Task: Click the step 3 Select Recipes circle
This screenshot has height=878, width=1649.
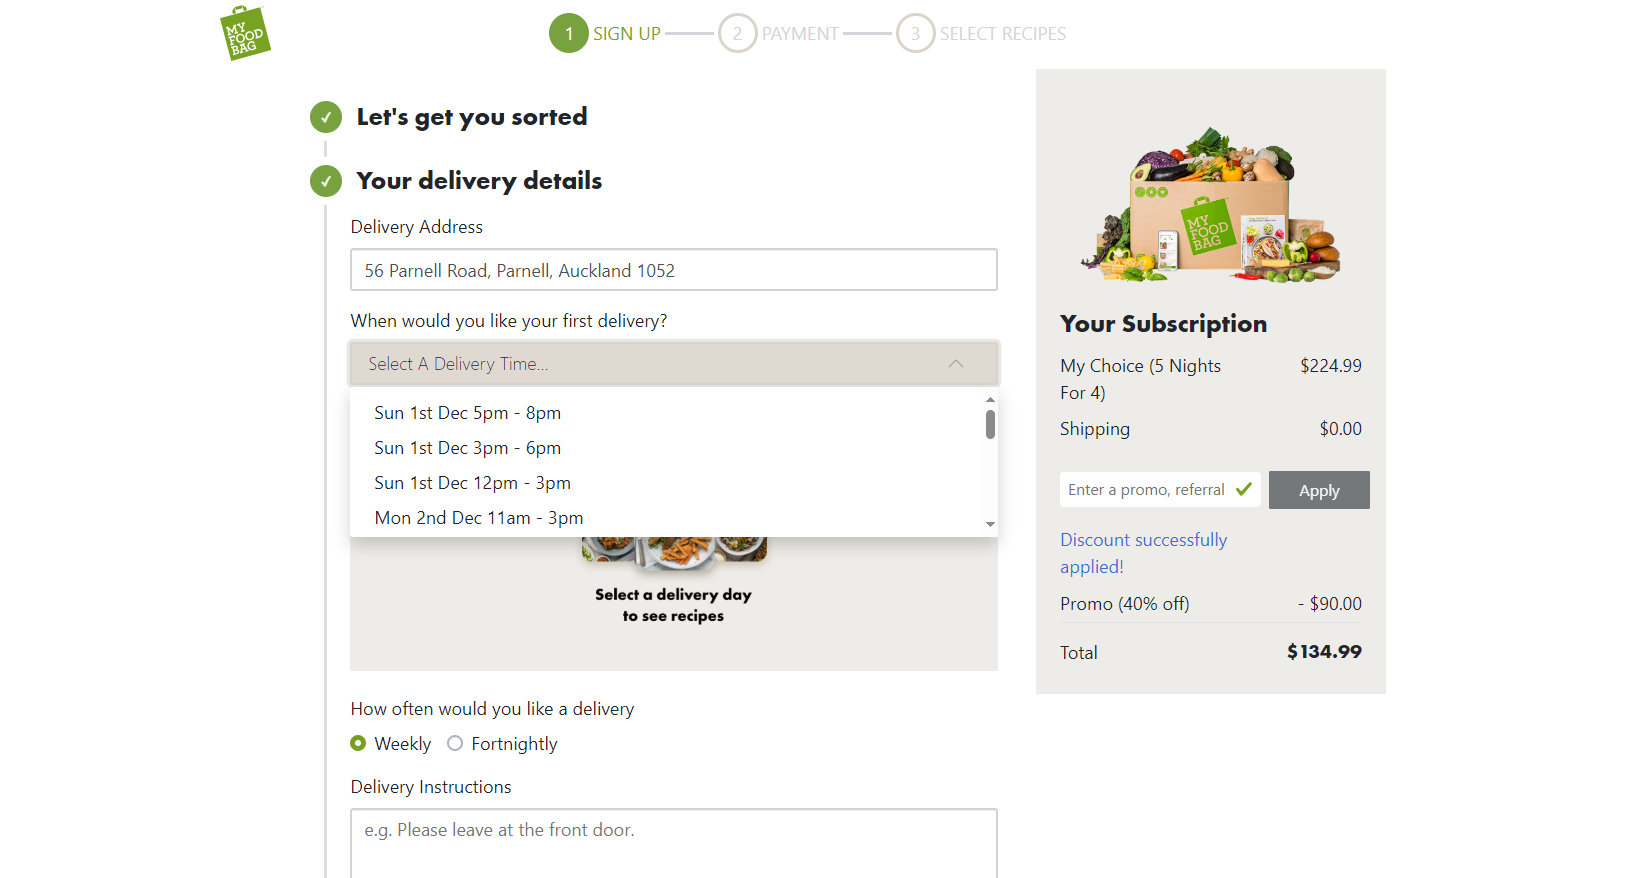Action: (915, 33)
